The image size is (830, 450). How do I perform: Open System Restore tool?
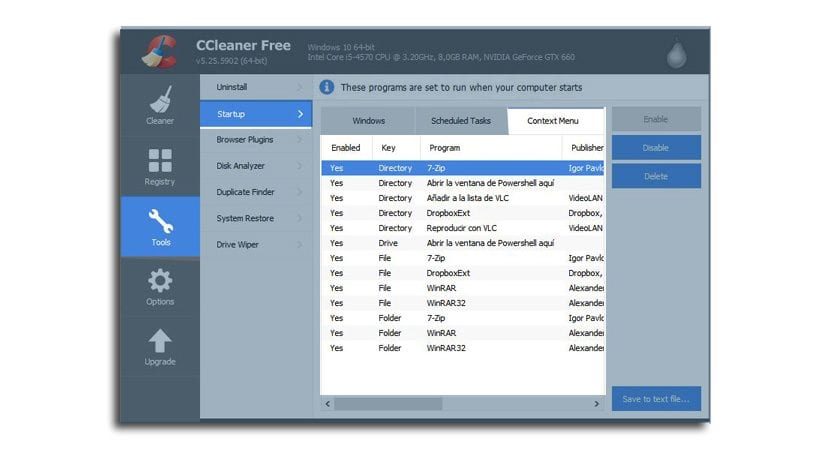pyautogui.click(x=256, y=218)
